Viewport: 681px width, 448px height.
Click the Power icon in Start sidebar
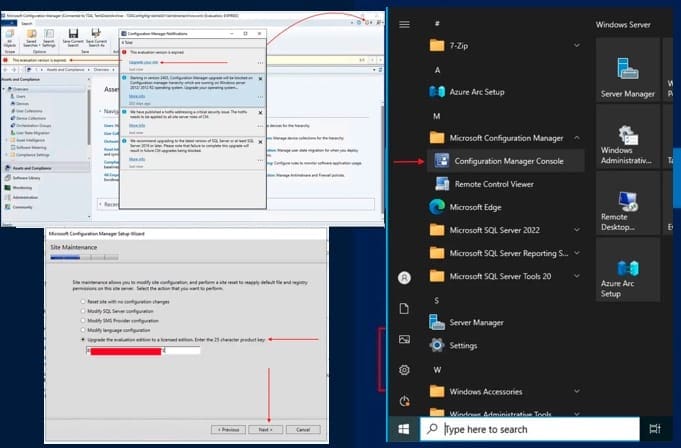tap(404, 401)
